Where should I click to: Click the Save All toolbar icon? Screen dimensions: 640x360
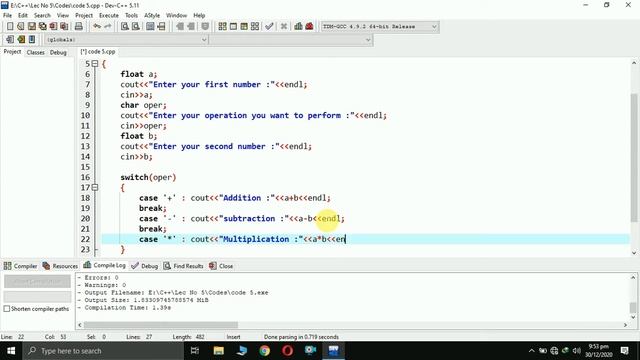(x=42, y=27)
